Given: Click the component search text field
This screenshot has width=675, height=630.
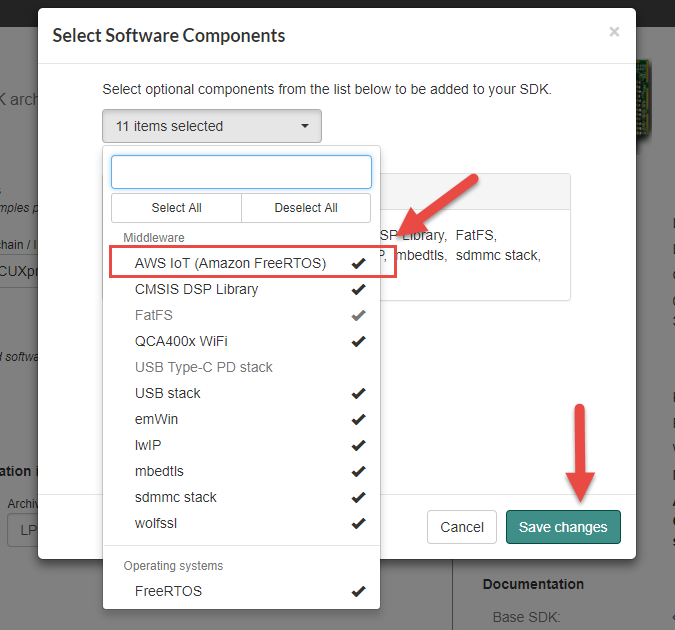Looking at the screenshot, I should [x=241, y=172].
